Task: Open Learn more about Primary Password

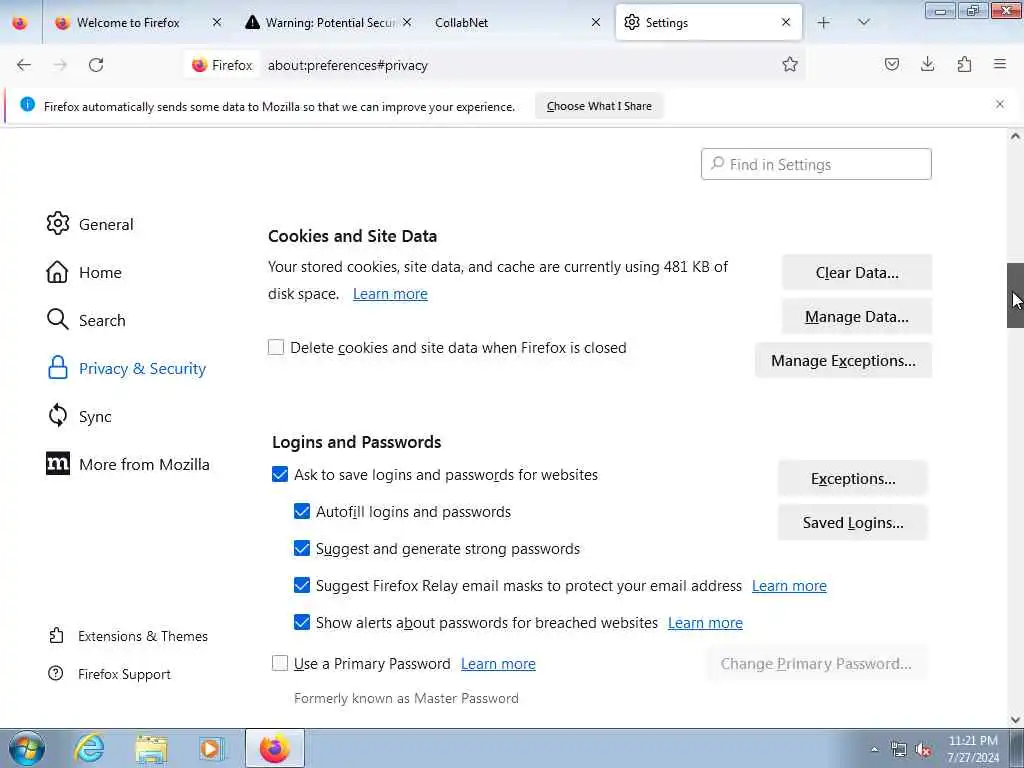Action: tap(498, 664)
